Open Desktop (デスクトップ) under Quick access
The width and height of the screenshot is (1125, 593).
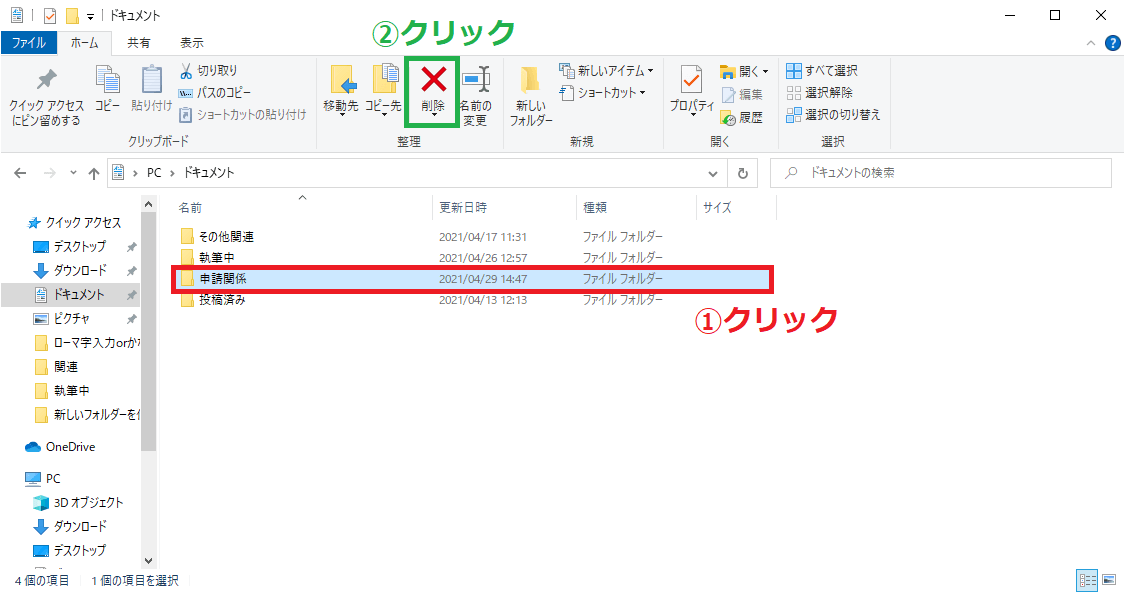click(x=70, y=247)
